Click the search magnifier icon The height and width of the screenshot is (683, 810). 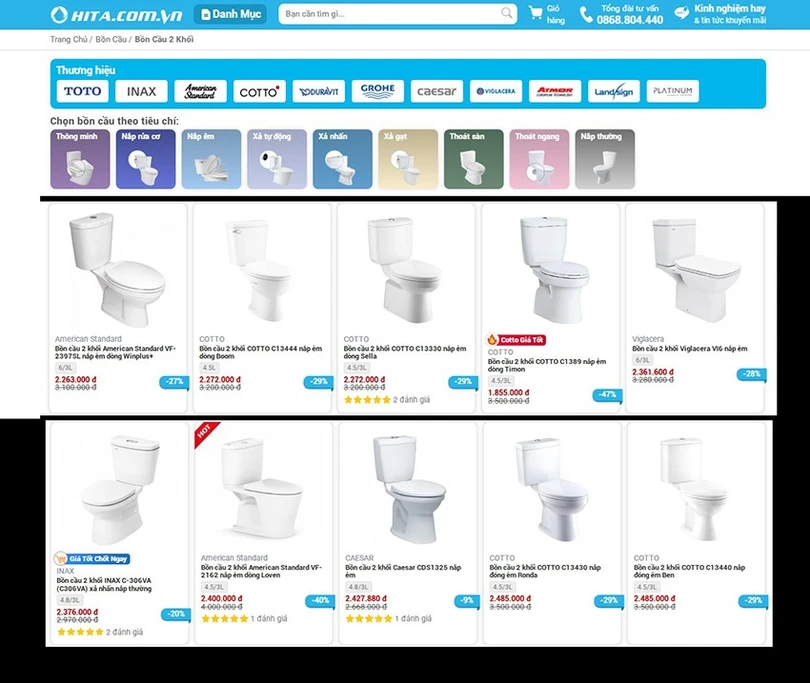(507, 13)
